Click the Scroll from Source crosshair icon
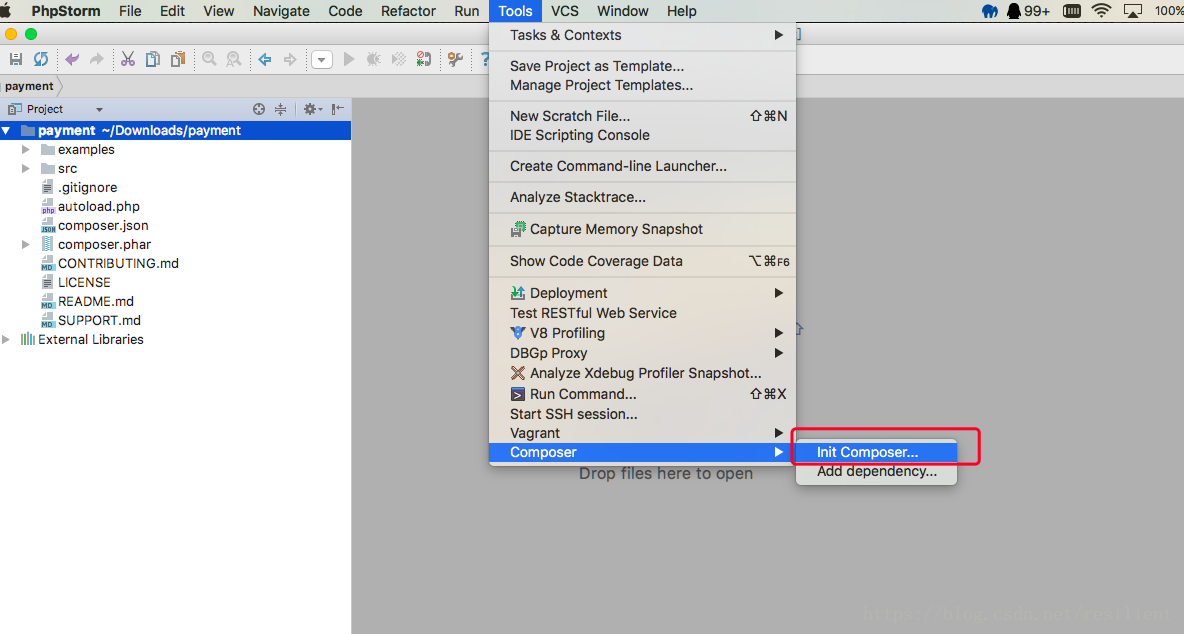 [259, 109]
